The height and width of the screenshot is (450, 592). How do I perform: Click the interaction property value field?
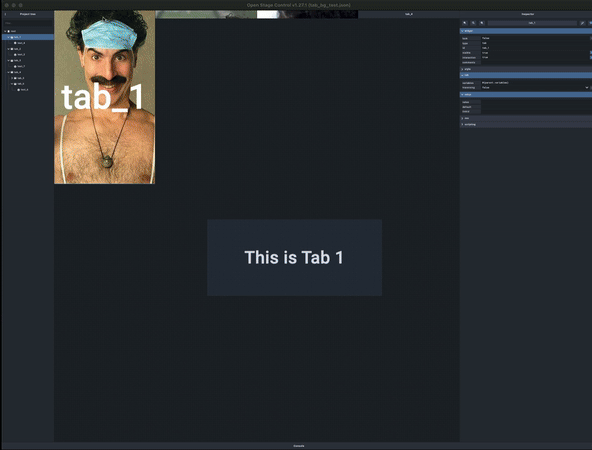point(535,57)
